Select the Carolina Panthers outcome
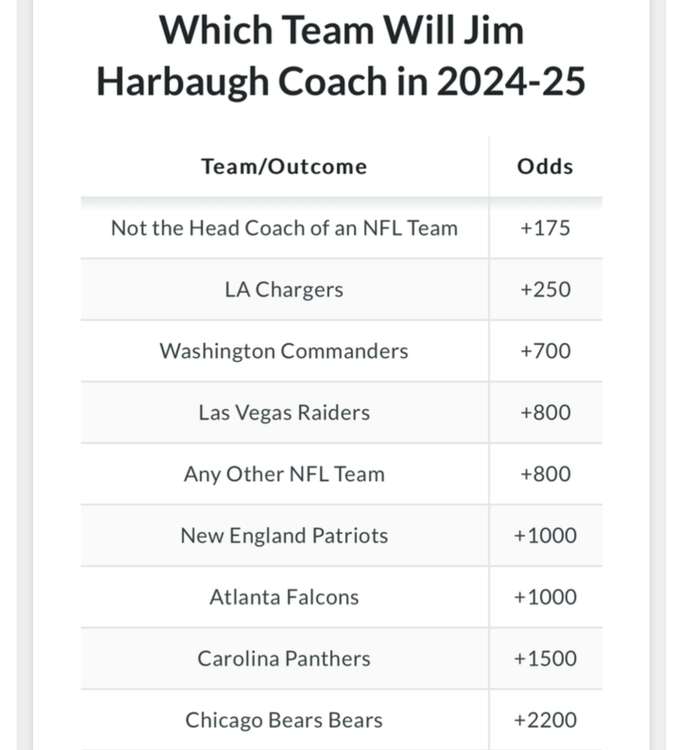Image resolution: width=682 pixels, height=750 pixels. [284, 659]
